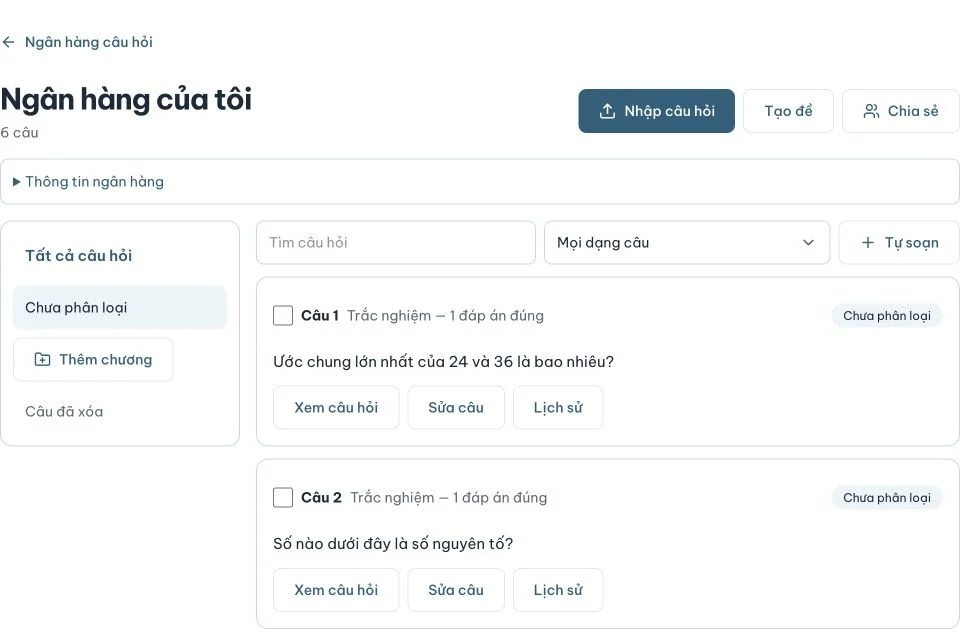
Task: Click the Câu 1 type label Trắc nghiệm
Action: 445,315
